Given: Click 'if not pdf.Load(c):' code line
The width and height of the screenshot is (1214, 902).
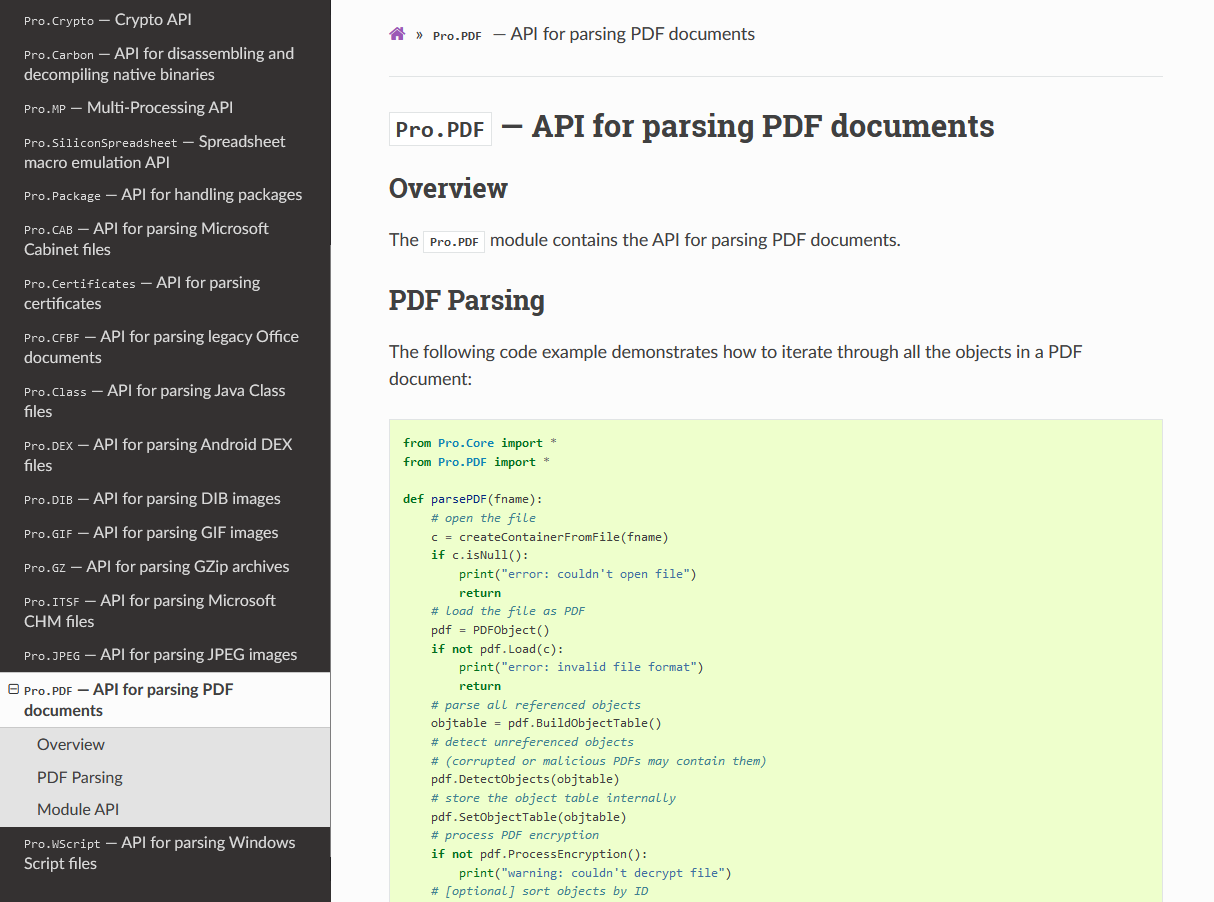Looking at the screenshot, I should [x=497, y=649].
